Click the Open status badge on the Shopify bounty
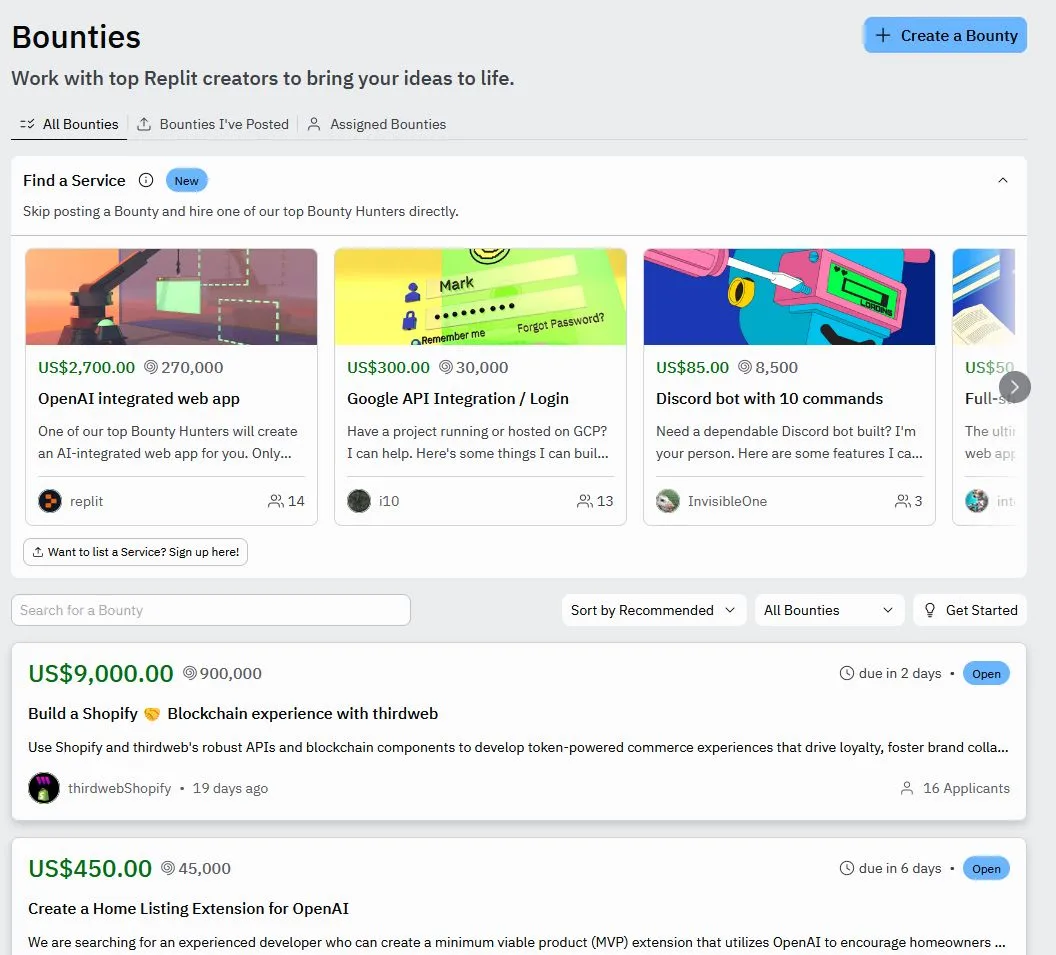 (986, 673)
